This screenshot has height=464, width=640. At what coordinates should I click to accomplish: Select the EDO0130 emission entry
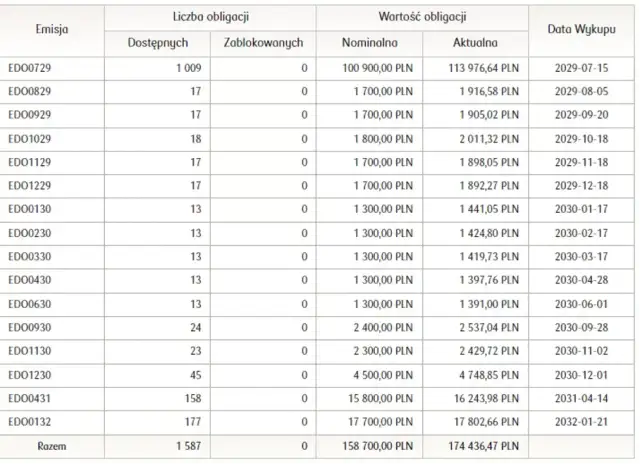28,208
